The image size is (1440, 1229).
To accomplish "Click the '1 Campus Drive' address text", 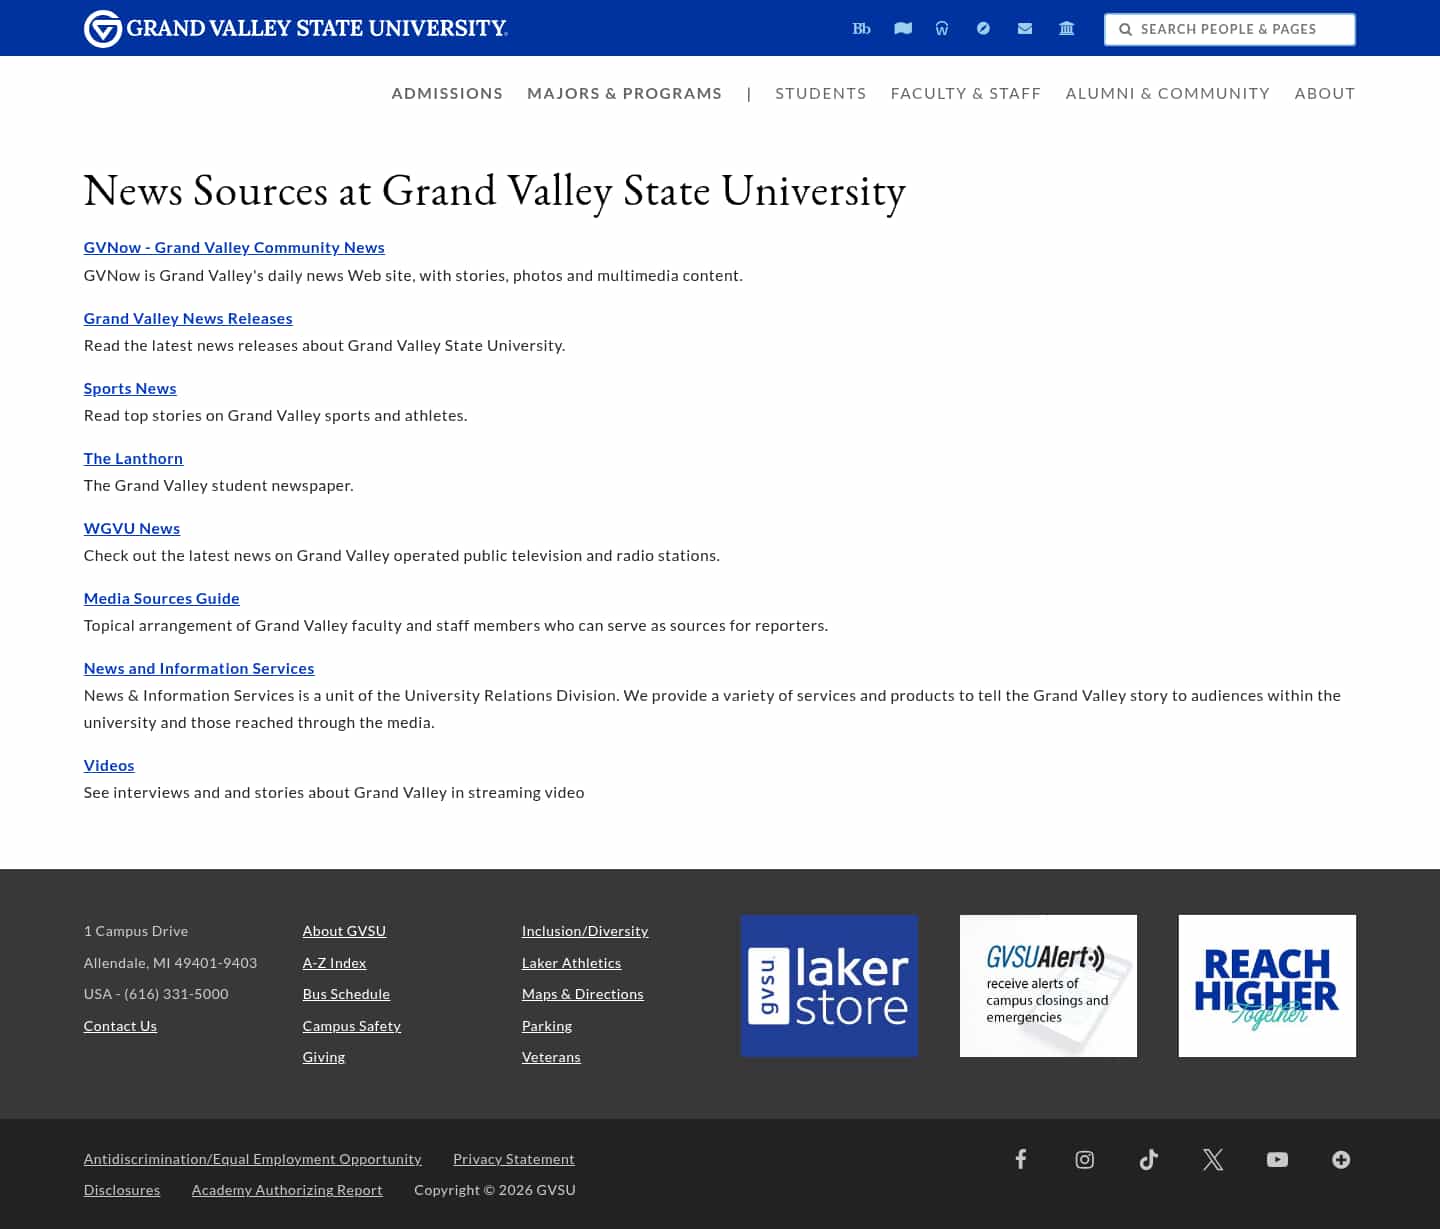I will click(x=136, y=931).
